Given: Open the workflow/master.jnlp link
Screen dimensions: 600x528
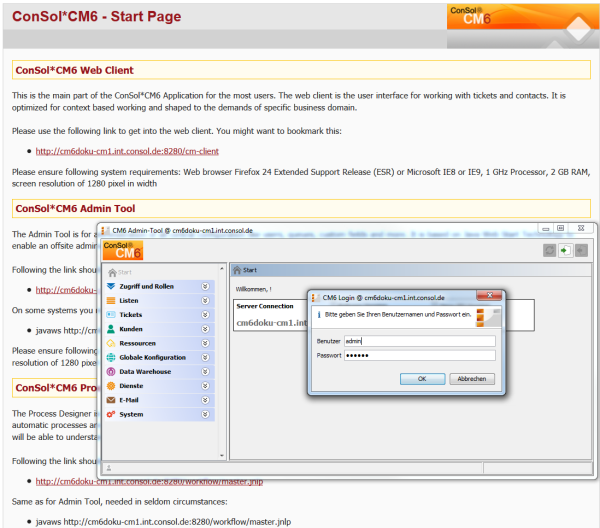Looking at the screenshot, I should [149, 481].
